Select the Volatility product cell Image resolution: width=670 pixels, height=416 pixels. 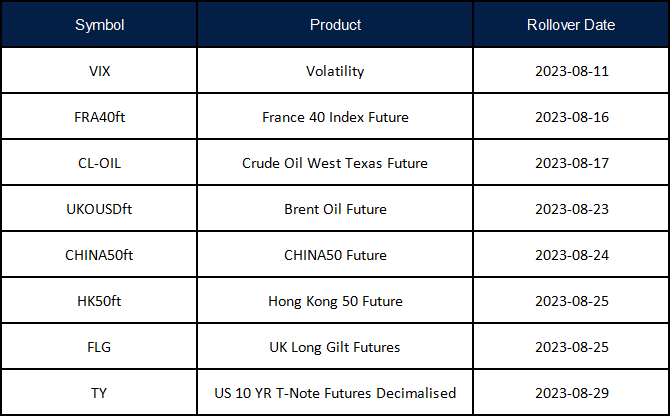coord(335,71)
